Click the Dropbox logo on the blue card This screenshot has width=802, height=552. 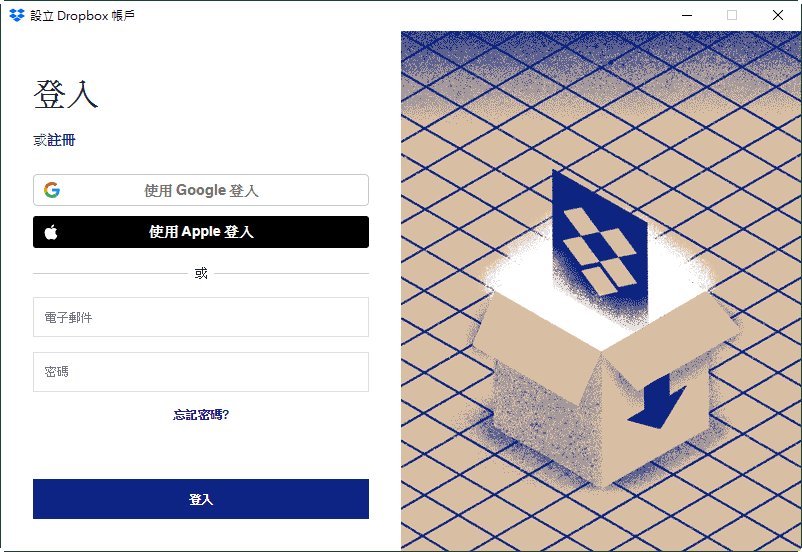[600, 250]
